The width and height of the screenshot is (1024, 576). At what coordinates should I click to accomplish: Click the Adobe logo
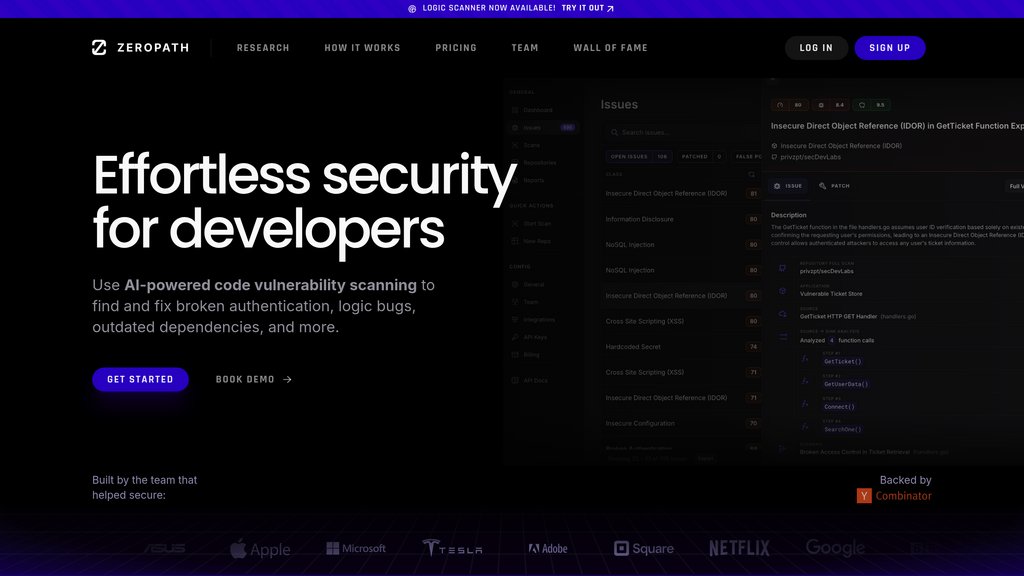tap(548, 549)
